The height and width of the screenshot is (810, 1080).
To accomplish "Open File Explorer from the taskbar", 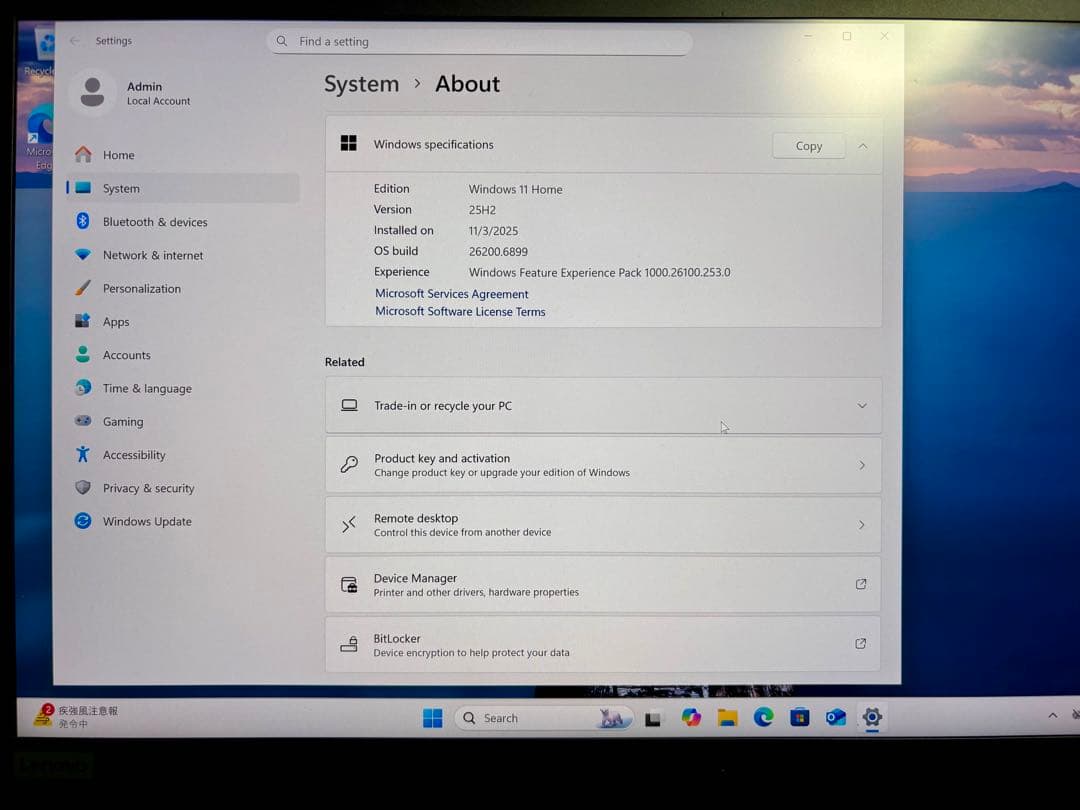I will click(x=727, y=717).
